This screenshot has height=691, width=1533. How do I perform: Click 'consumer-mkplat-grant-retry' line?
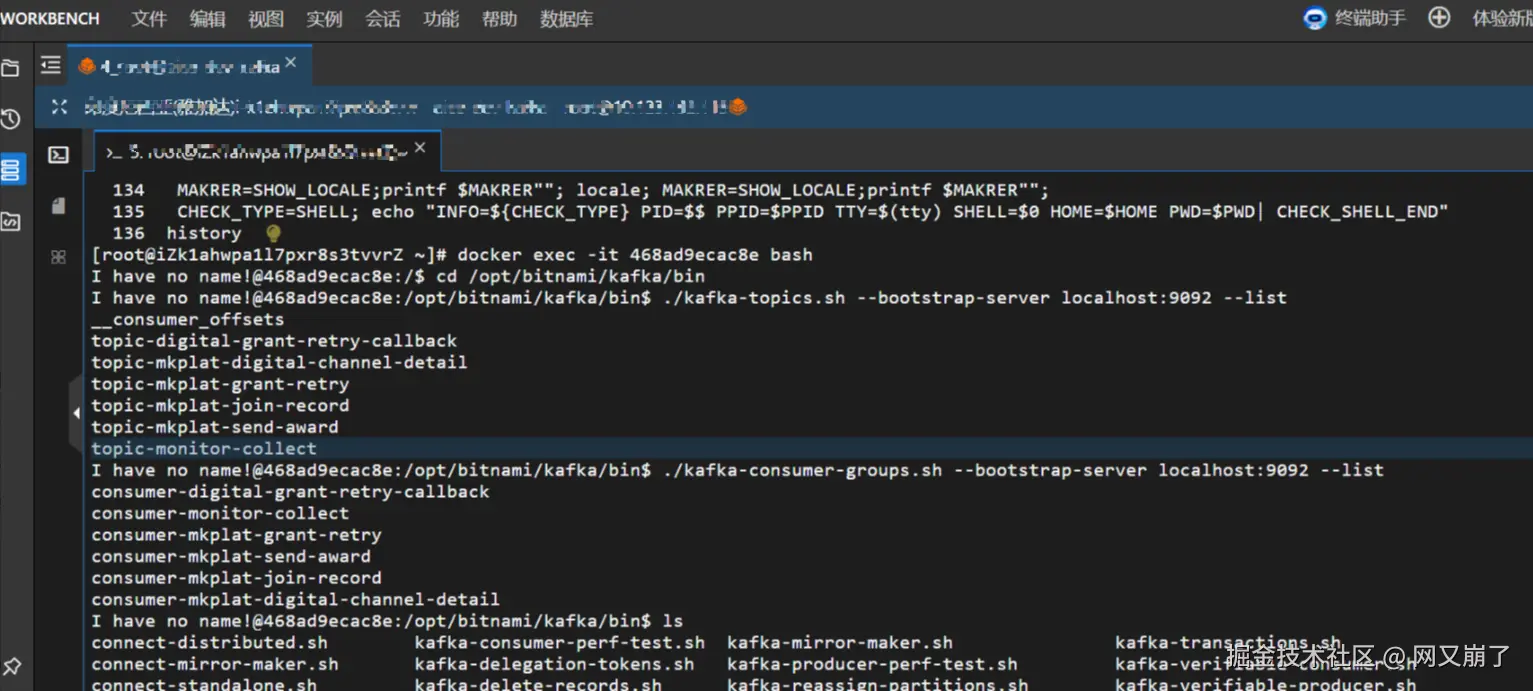[236, 535]
